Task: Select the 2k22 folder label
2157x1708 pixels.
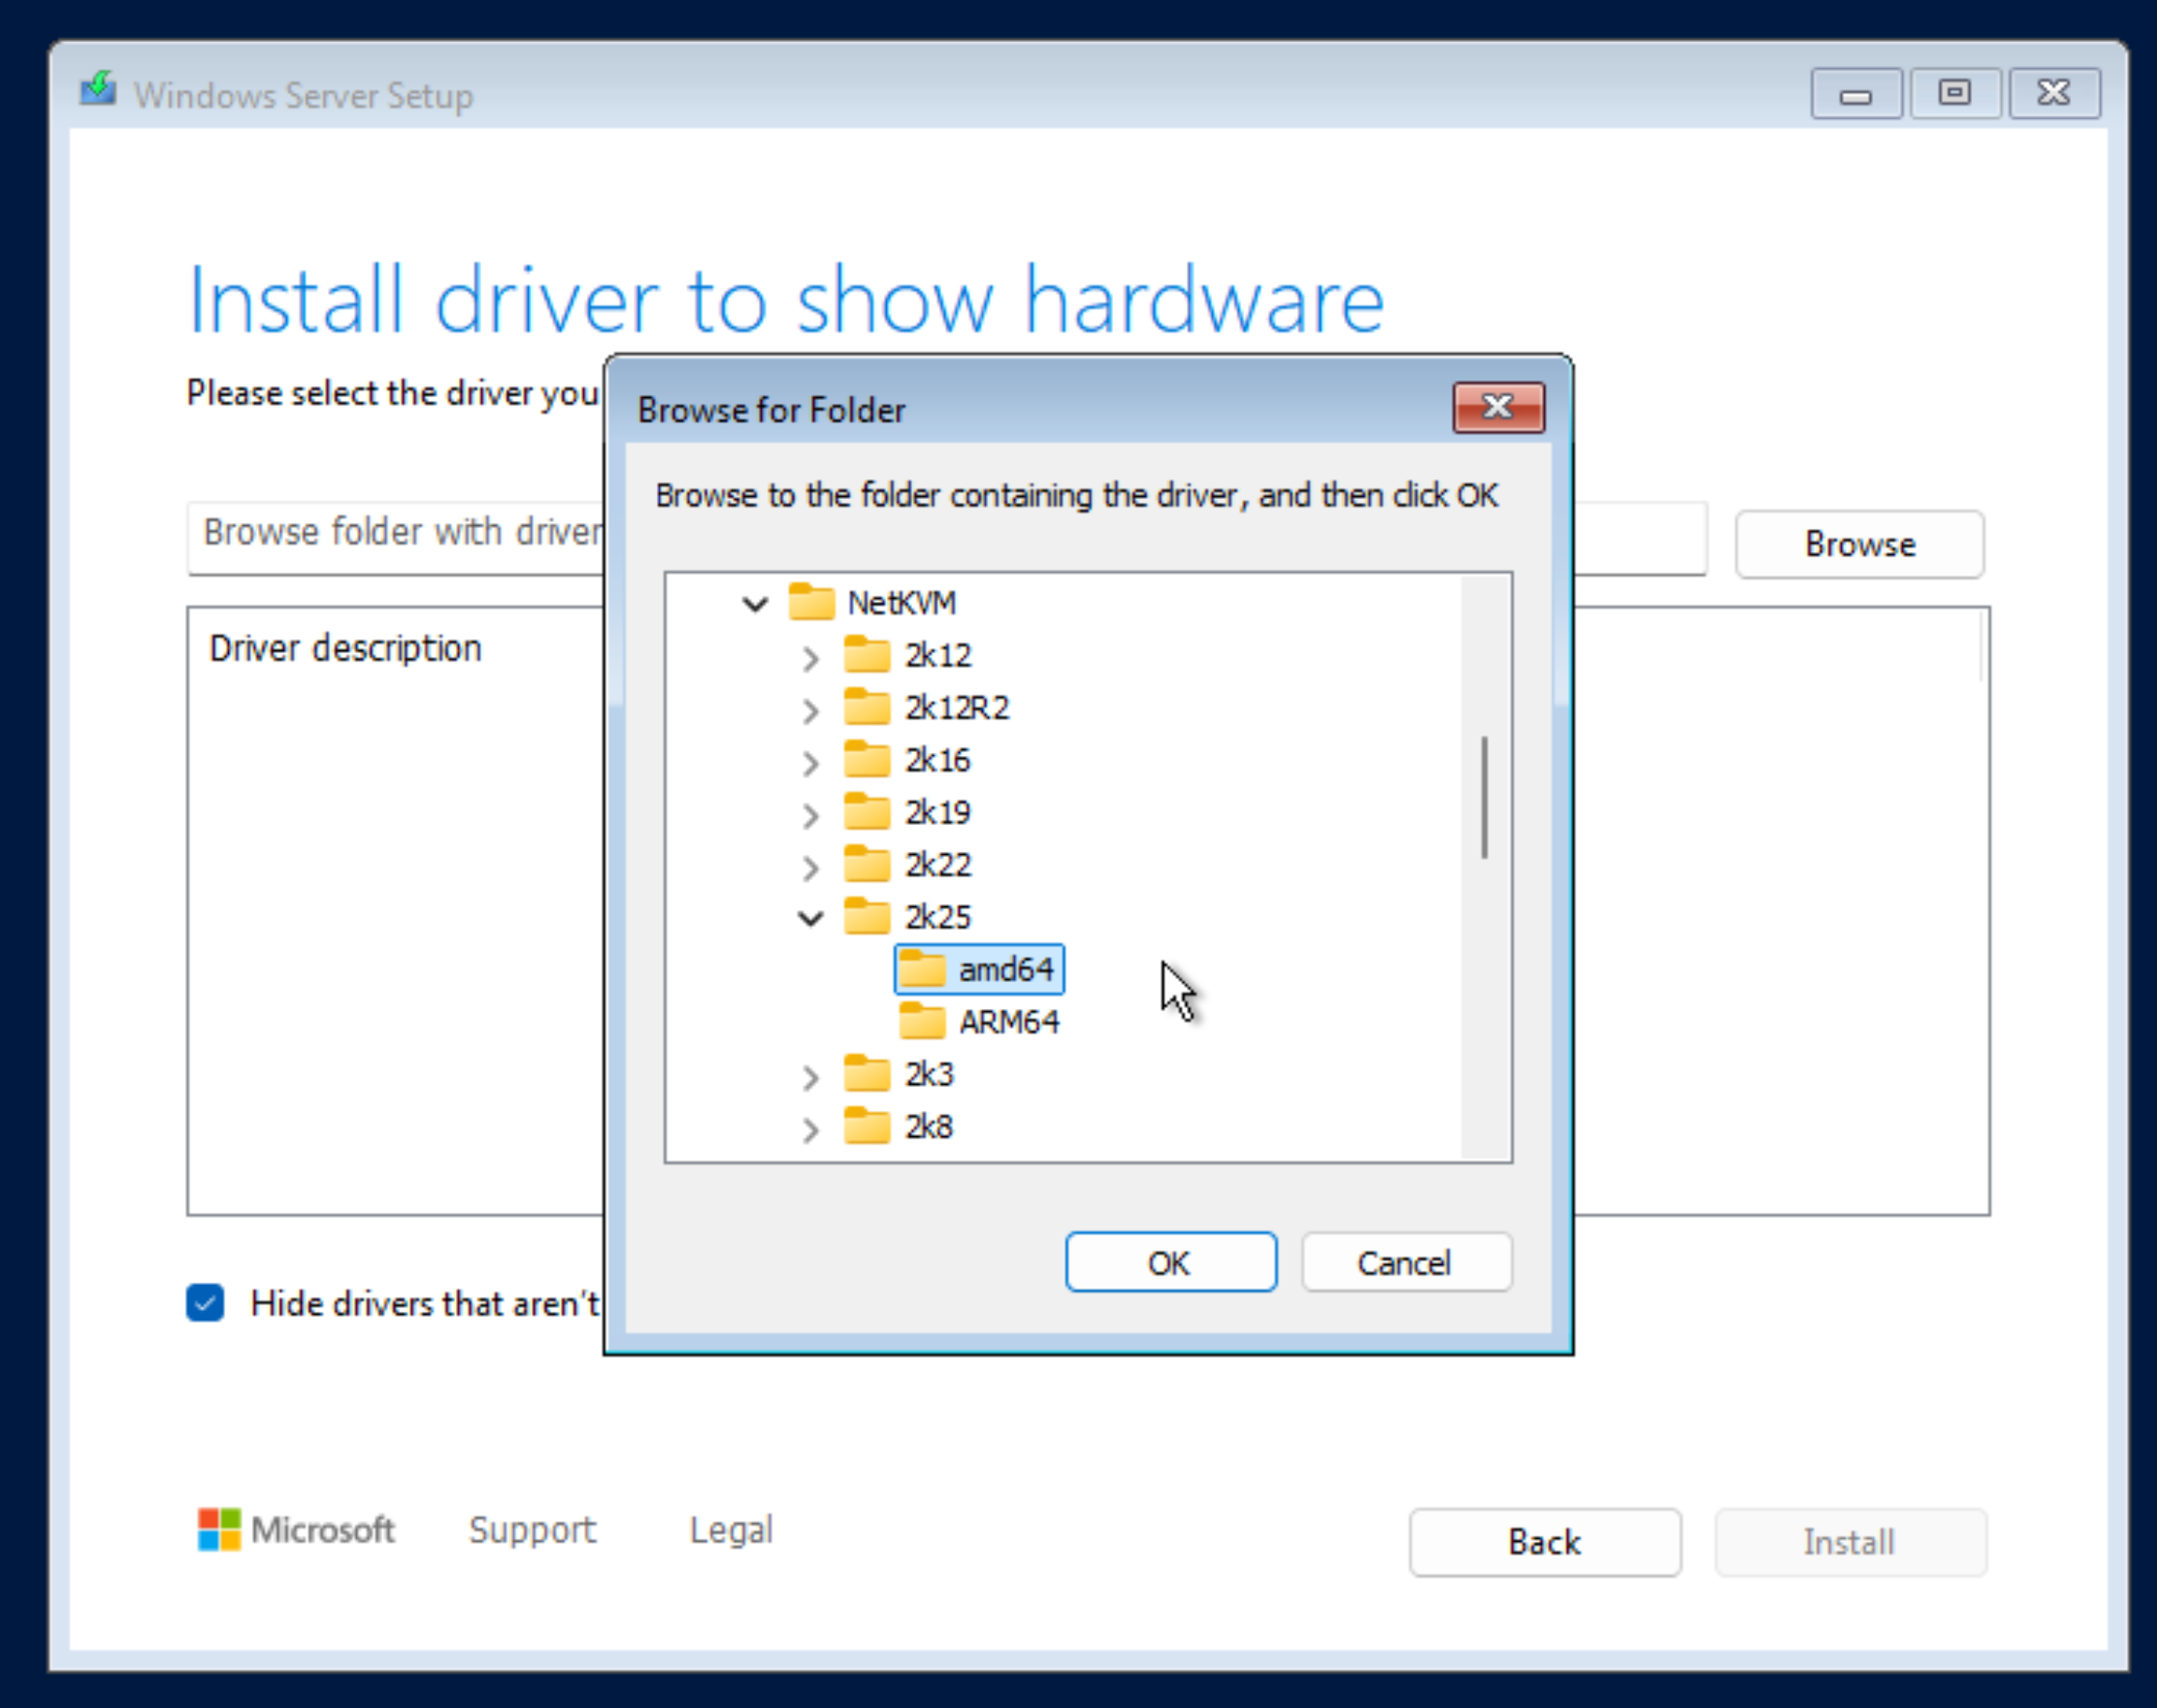Action: [937, 865]
